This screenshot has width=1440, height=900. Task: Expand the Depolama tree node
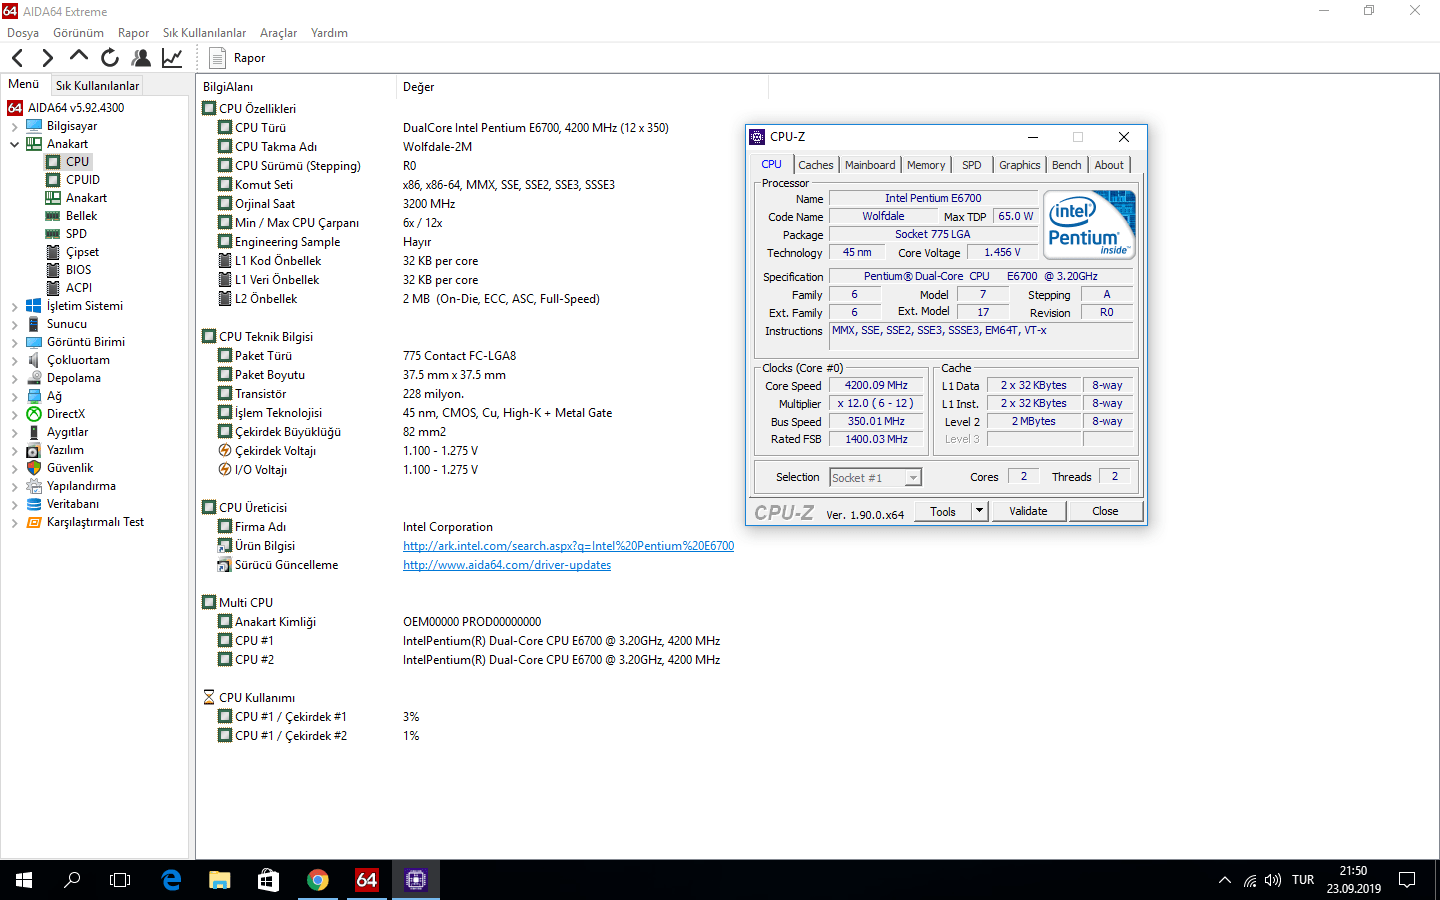pos(15,378)
